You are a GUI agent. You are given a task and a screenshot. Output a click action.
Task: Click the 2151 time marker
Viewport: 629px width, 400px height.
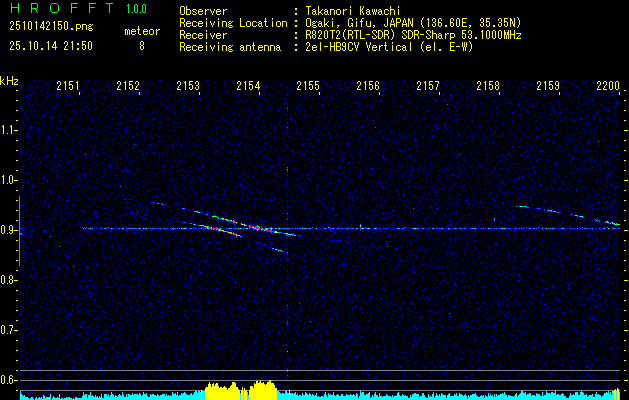[x=68, y=86]
